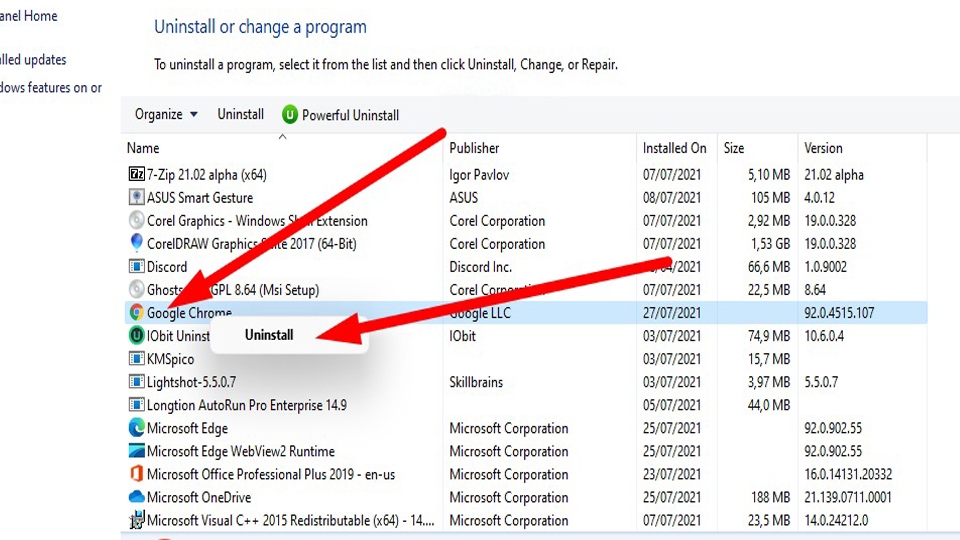Click the Longtion AutoRun Pro icon
The image size is (960, 540).
[136, 405]
